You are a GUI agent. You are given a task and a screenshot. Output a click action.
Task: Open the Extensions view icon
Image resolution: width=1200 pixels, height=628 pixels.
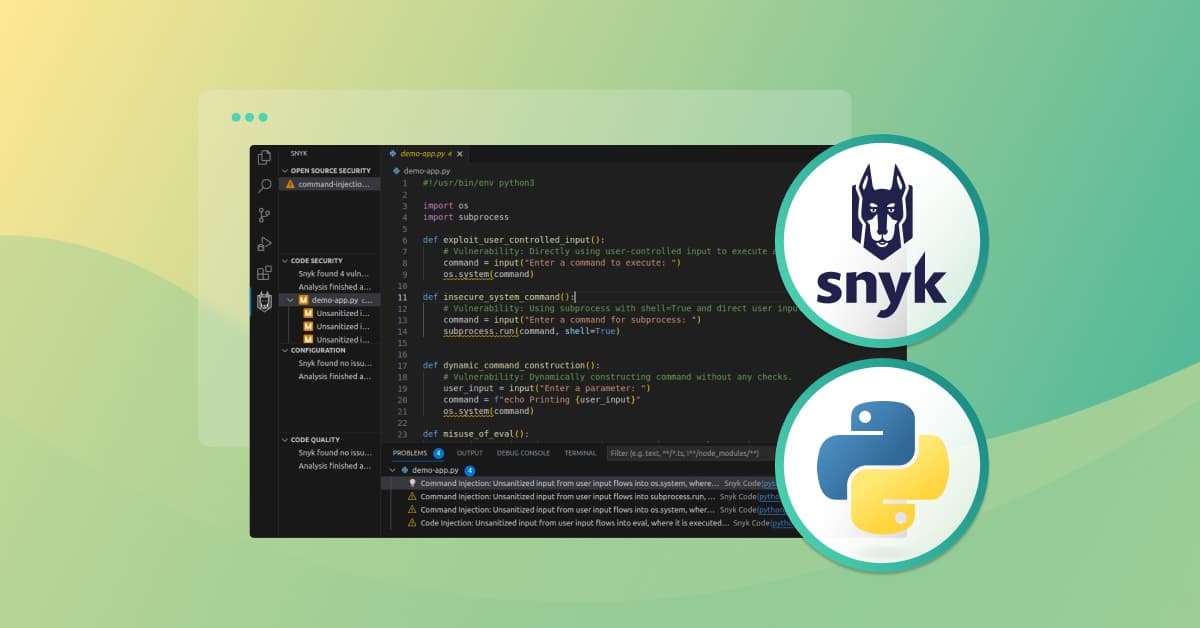point(264,273)
